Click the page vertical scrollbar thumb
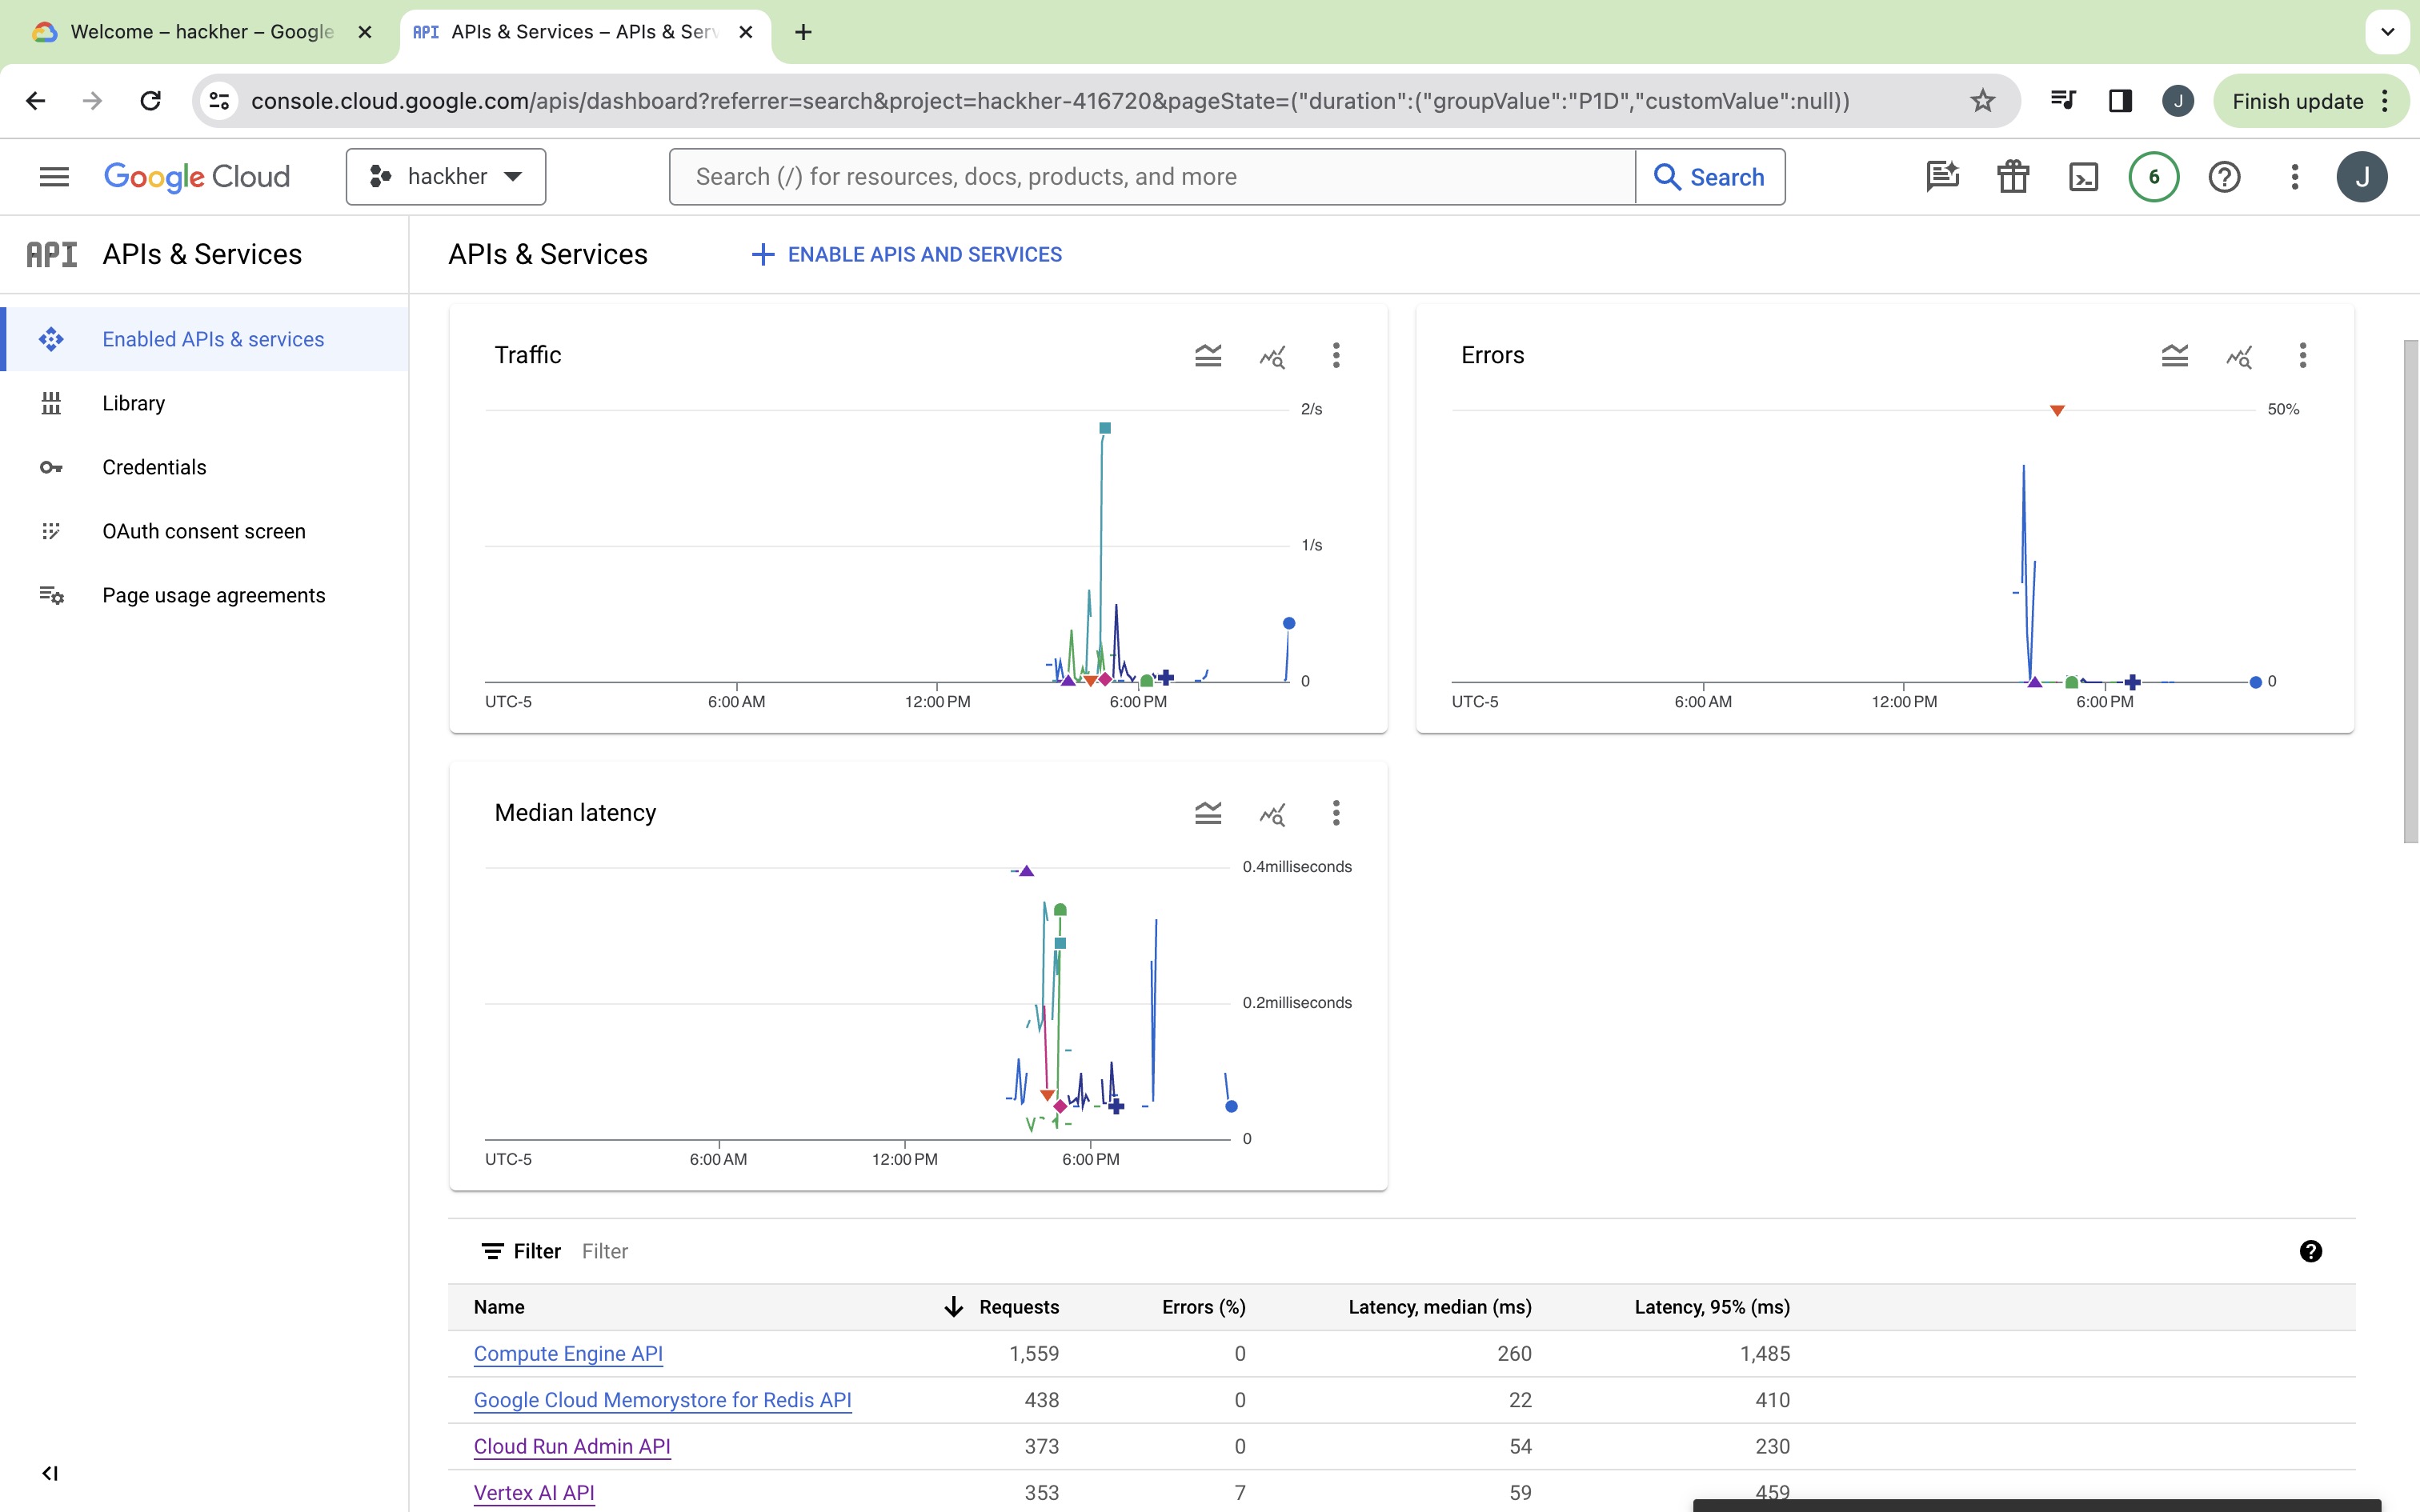 pos(2410,590)
